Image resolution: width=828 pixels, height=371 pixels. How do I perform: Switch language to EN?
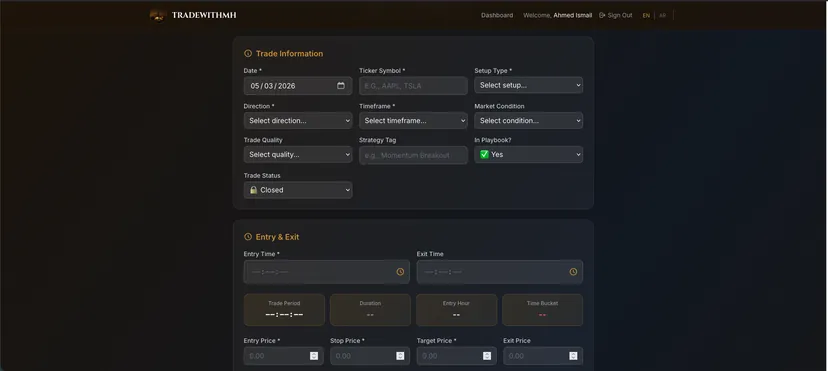(x=646, y=15)
